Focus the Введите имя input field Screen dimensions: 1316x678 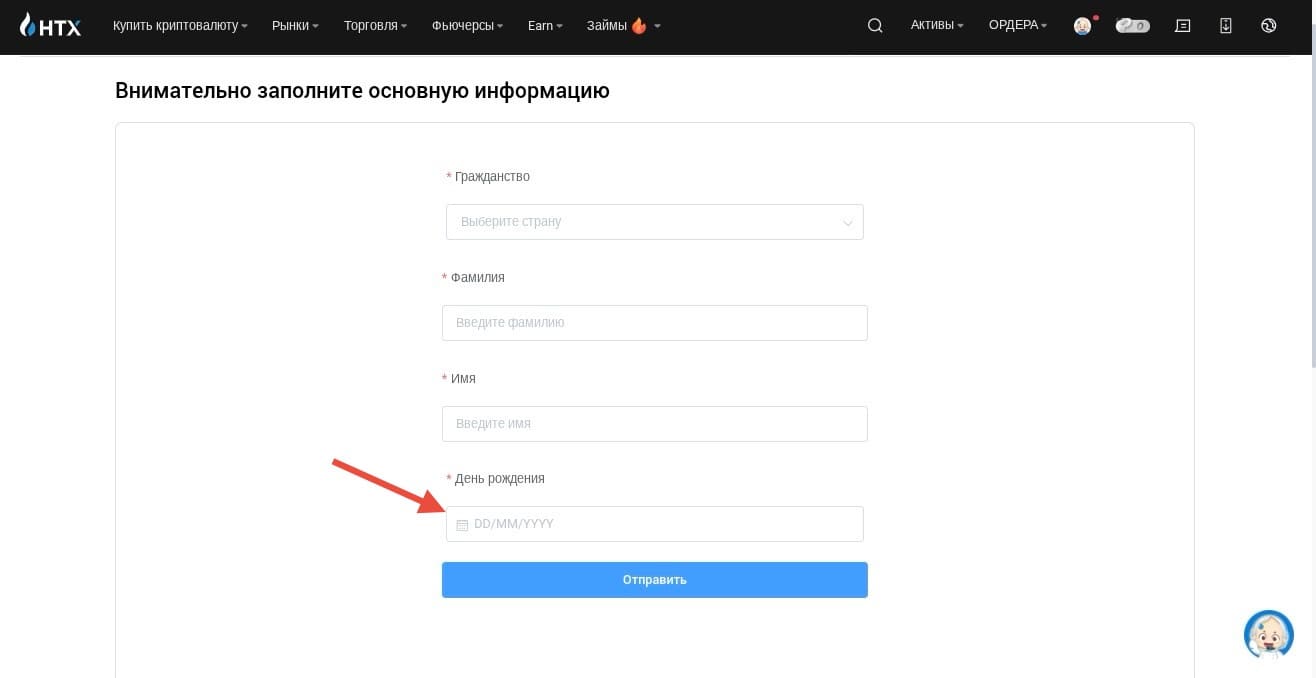tap(655, 424)
